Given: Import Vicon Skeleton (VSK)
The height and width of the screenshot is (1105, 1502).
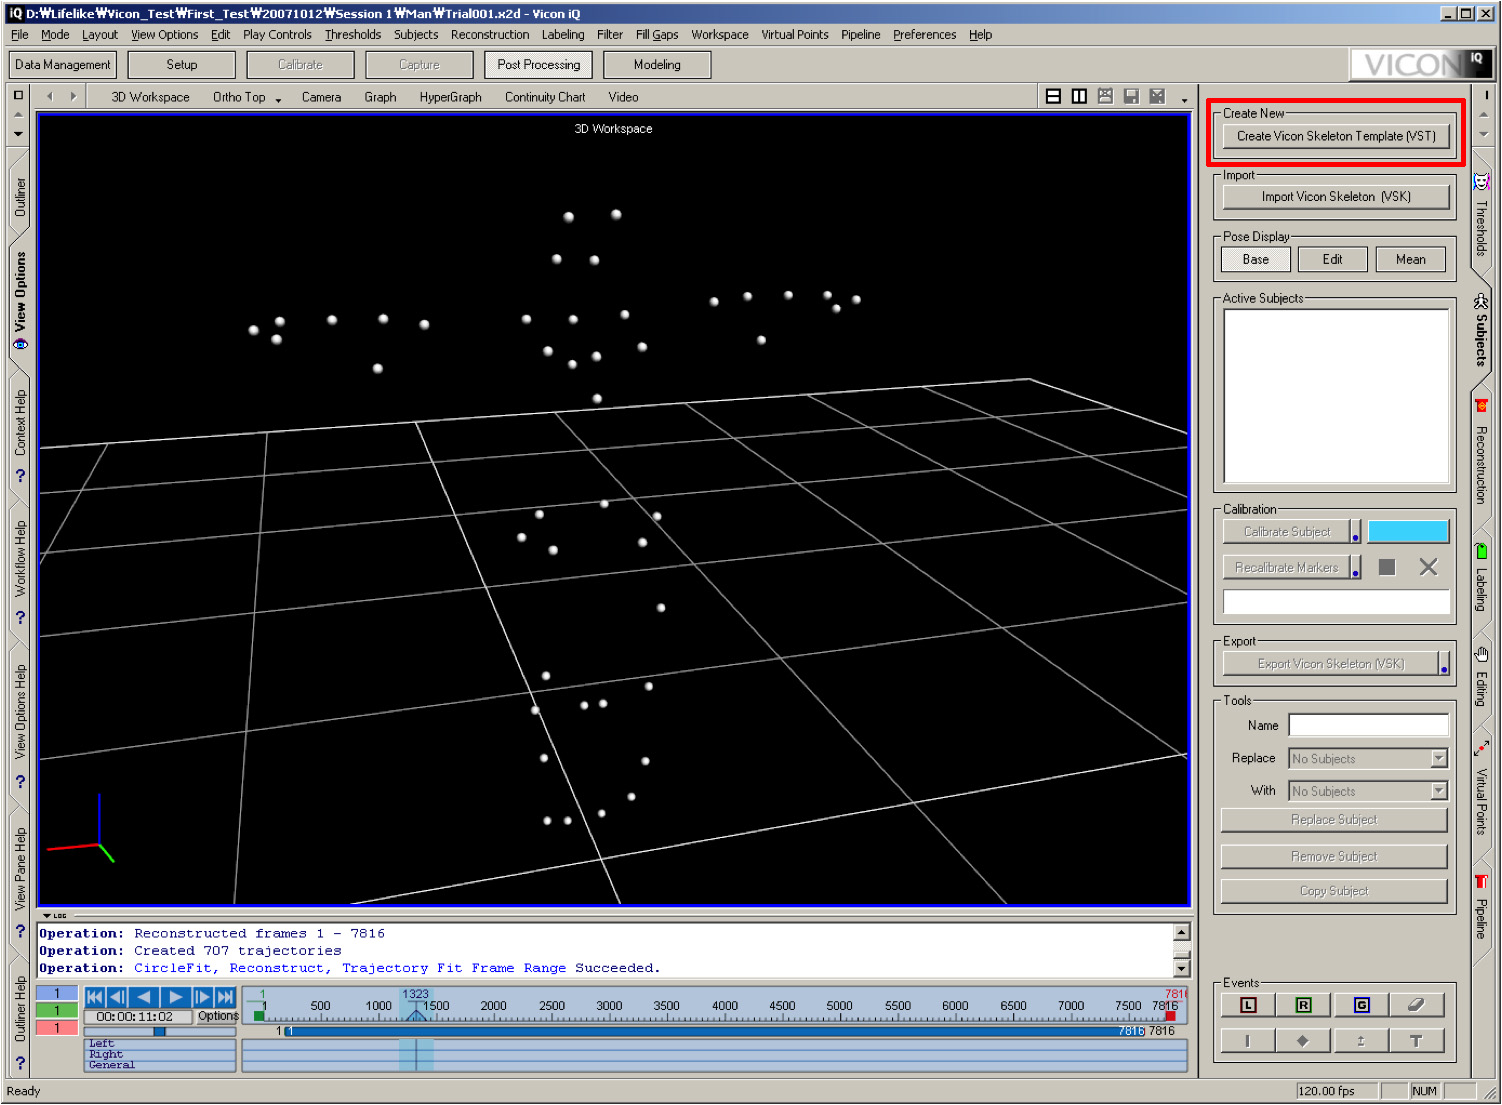Looking at the screenshot, I should (x=1336, y=197).
